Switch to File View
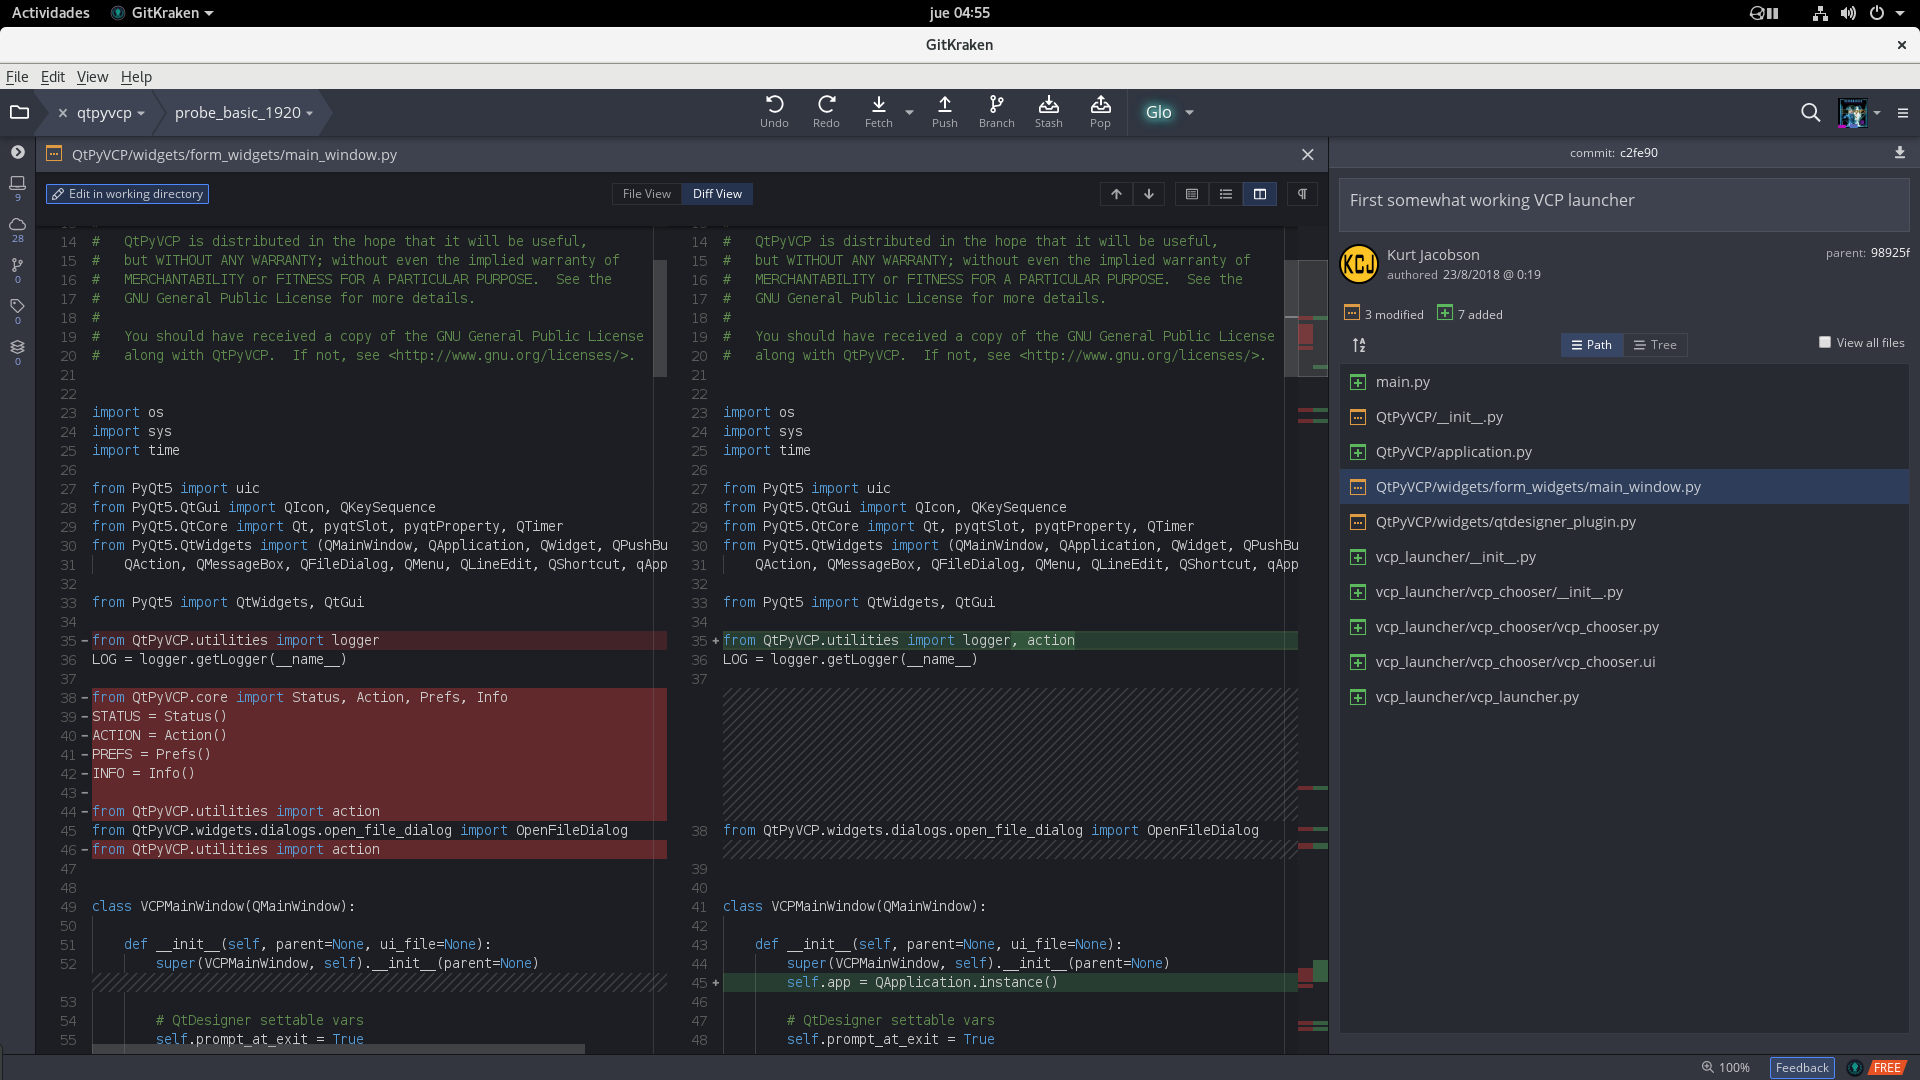Viewport: 1920px width, 1080px height. click(x=646, y=194)
